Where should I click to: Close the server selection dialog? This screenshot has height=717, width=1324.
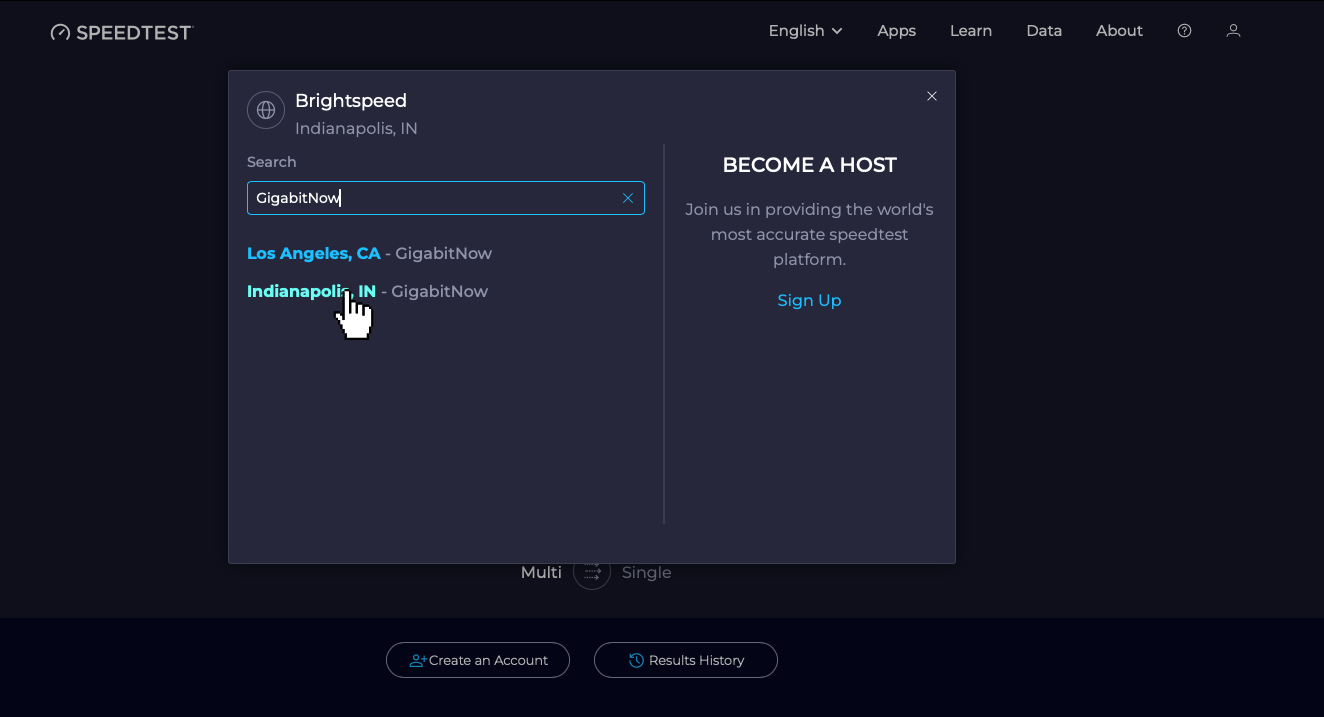932,96
